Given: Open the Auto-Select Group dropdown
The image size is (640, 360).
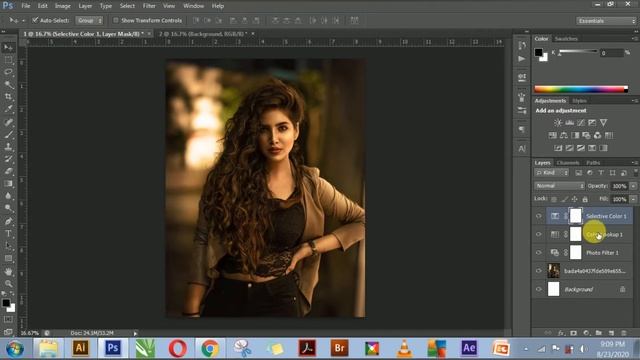Looking at the screenshot, I should pyautogui.click(x=89, y=20).
